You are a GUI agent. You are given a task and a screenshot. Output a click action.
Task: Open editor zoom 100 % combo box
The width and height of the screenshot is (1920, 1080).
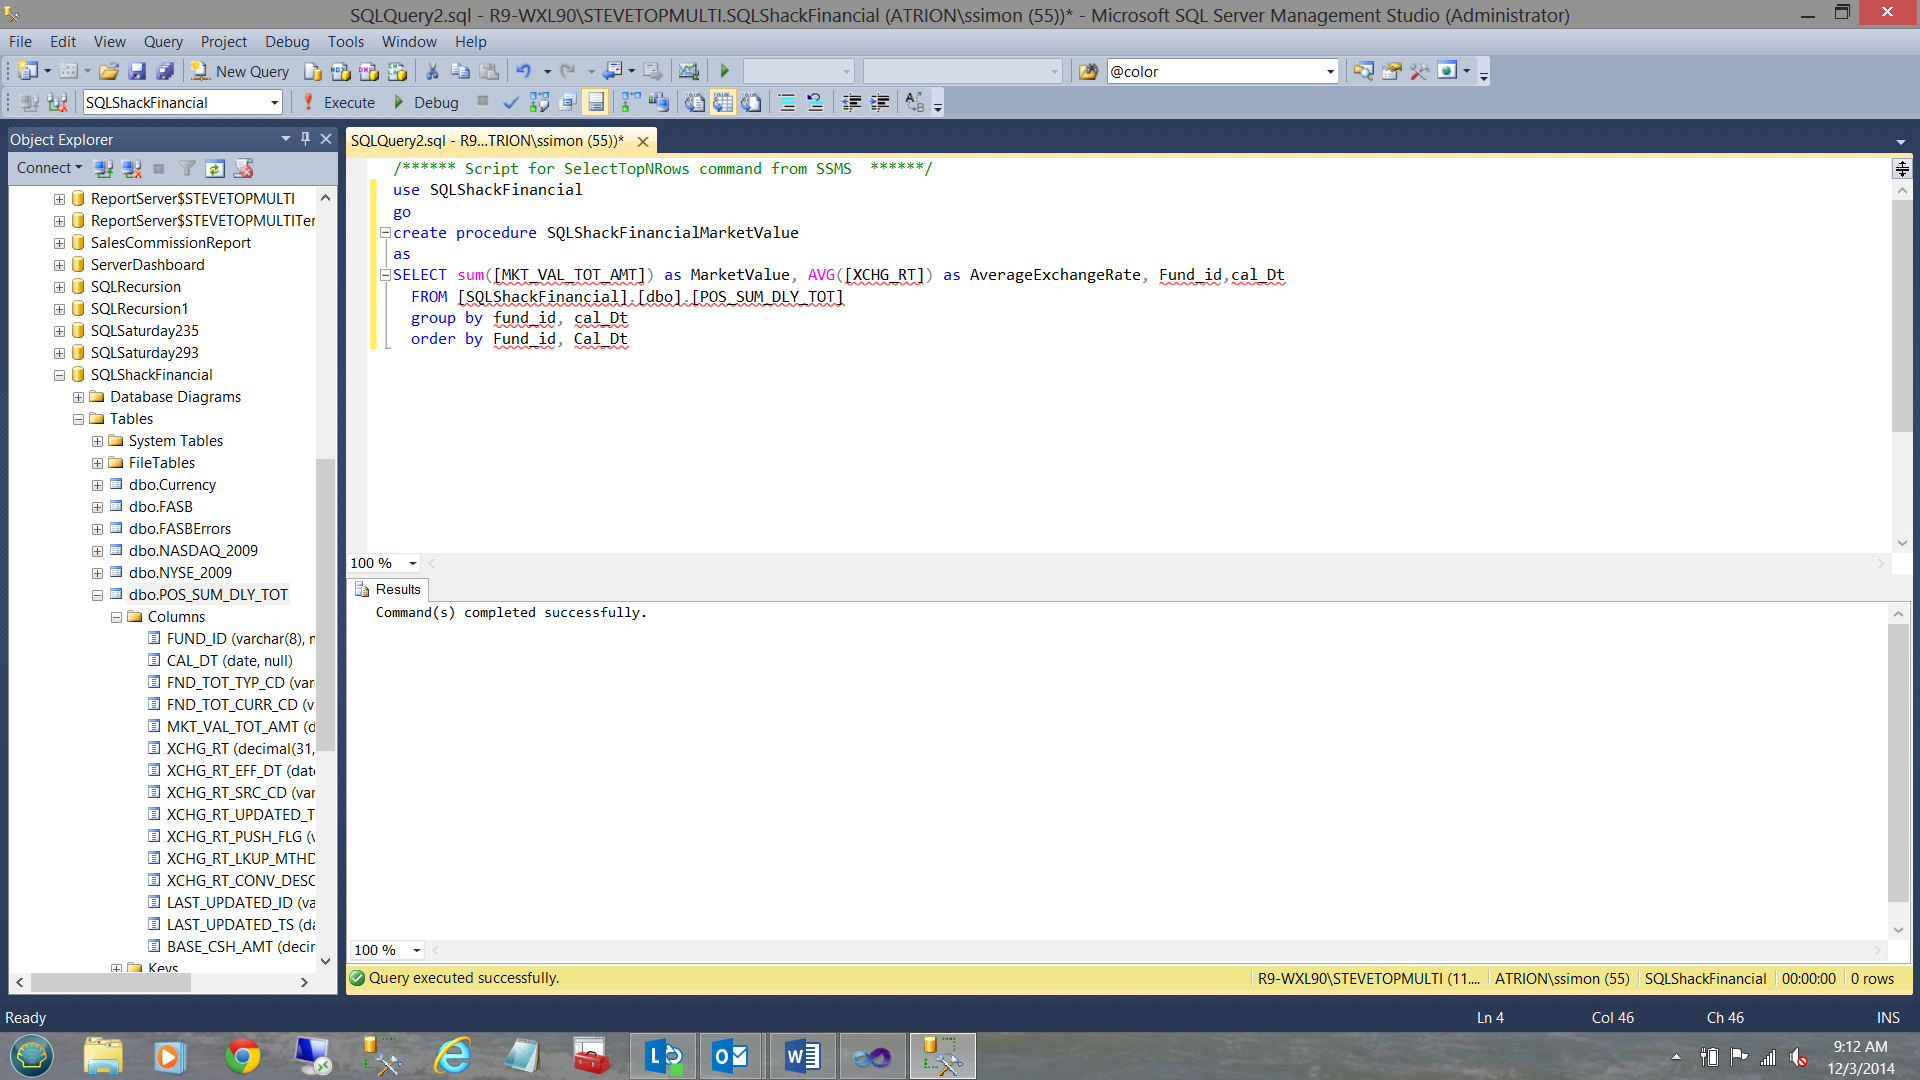412,563
